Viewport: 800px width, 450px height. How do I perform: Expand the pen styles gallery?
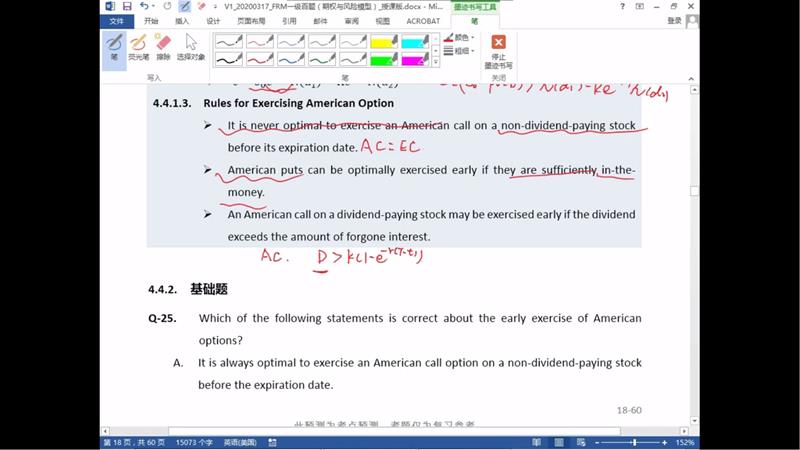pos(435,63)
